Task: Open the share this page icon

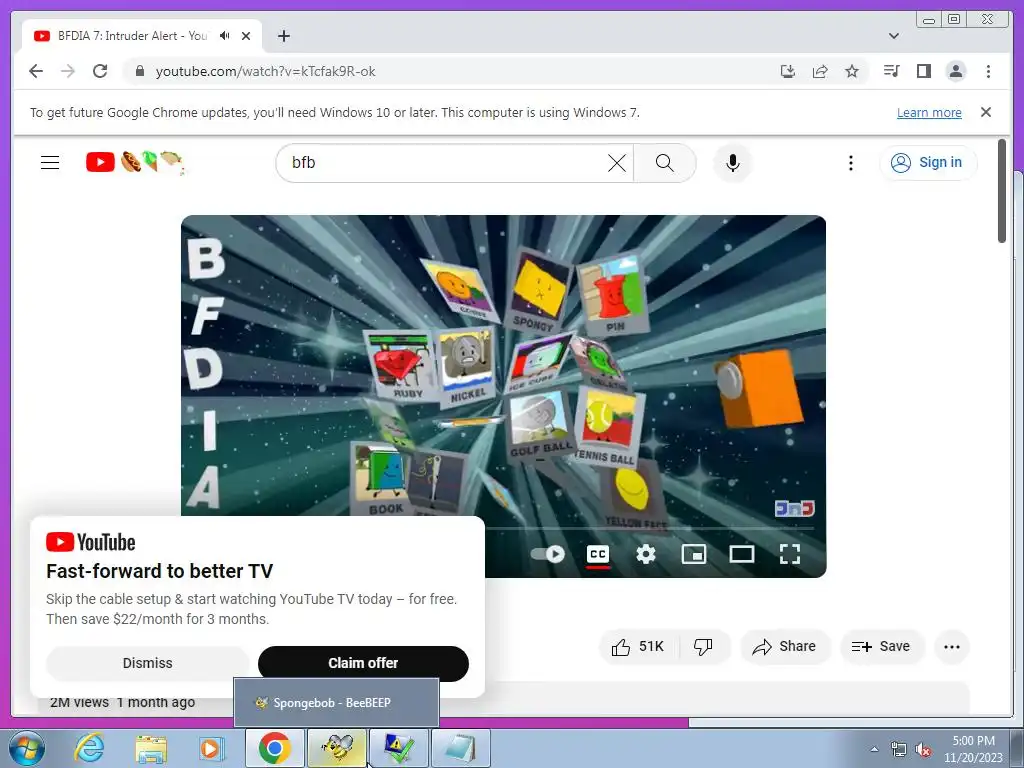Action: [820, 71]
